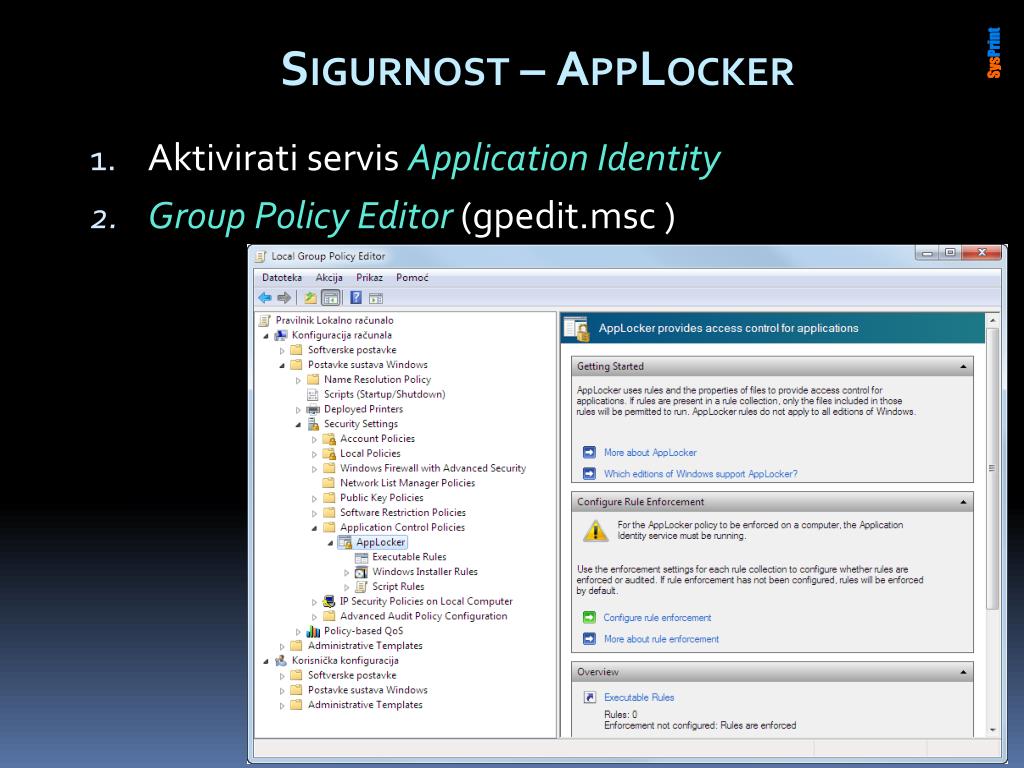Expand Windows Firewall with Advanced Security
1024x768 pixels.
tap(314, 469)
